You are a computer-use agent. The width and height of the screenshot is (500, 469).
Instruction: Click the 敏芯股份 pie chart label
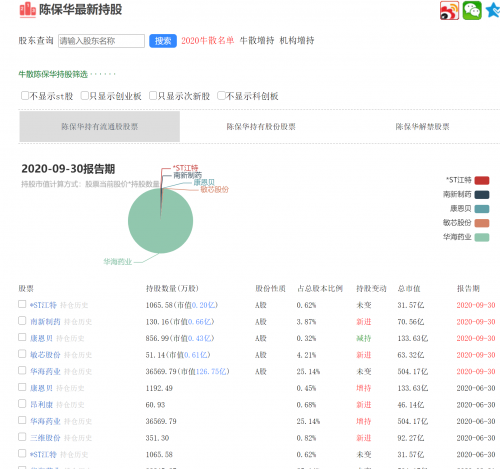[x=214, y=190]
